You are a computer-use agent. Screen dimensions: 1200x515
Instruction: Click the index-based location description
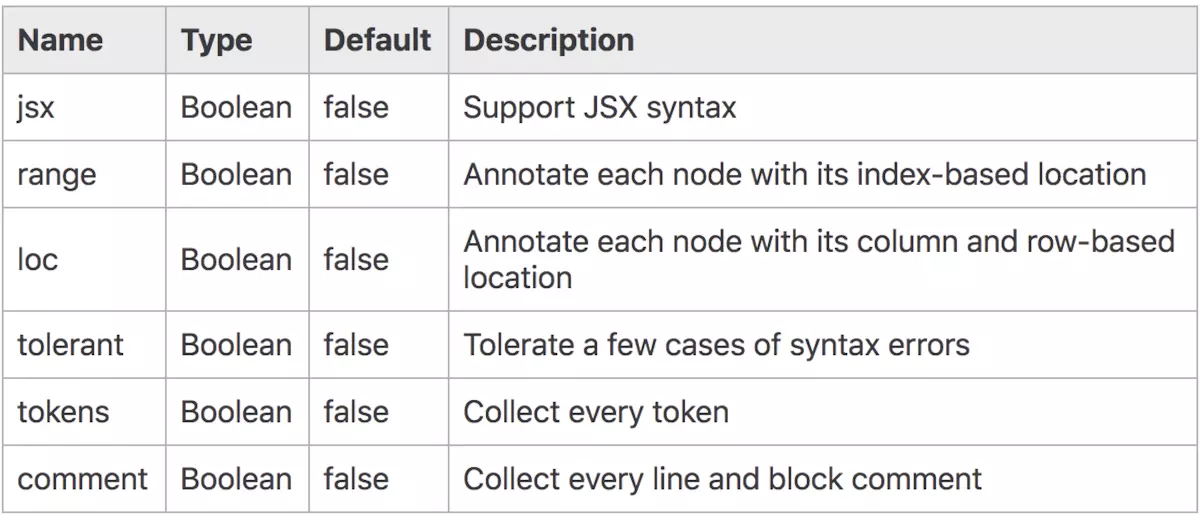[x=804, y=175]
